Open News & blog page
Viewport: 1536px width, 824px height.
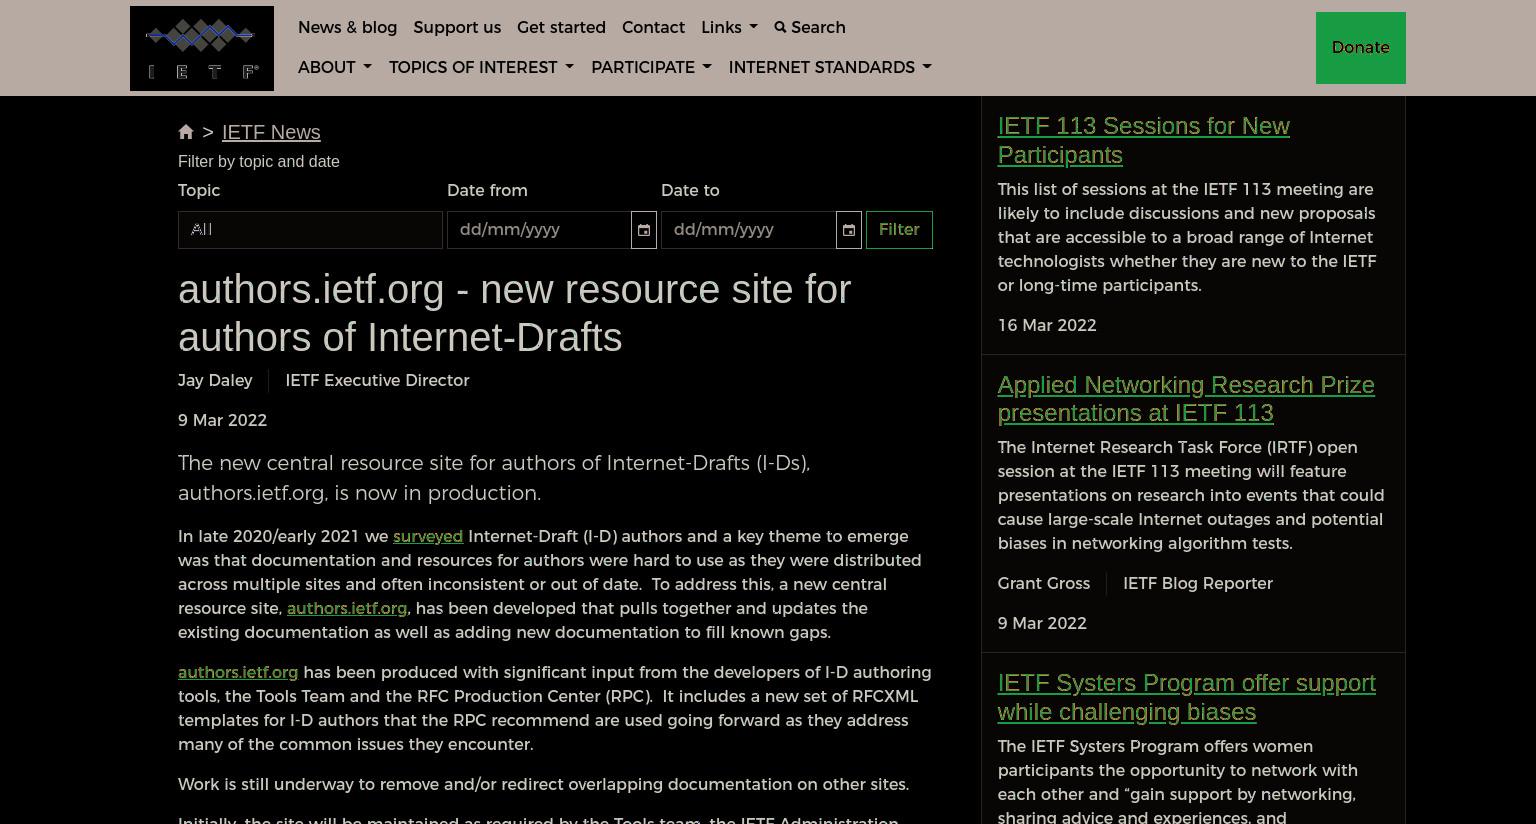click(347, 27)
